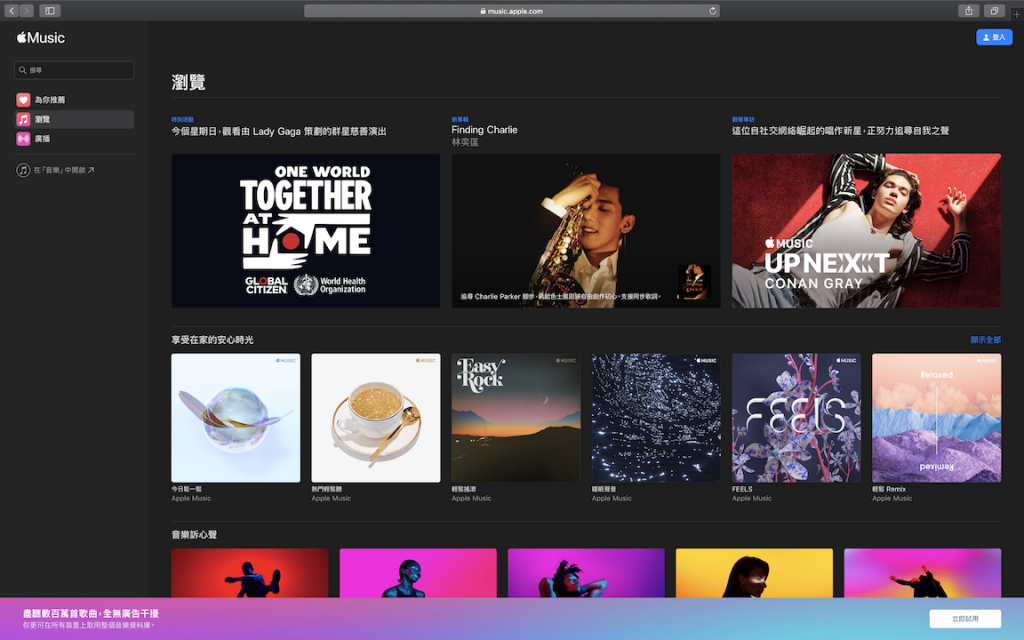Click the radio waves icon for 廣播

(x=23, y=138)
